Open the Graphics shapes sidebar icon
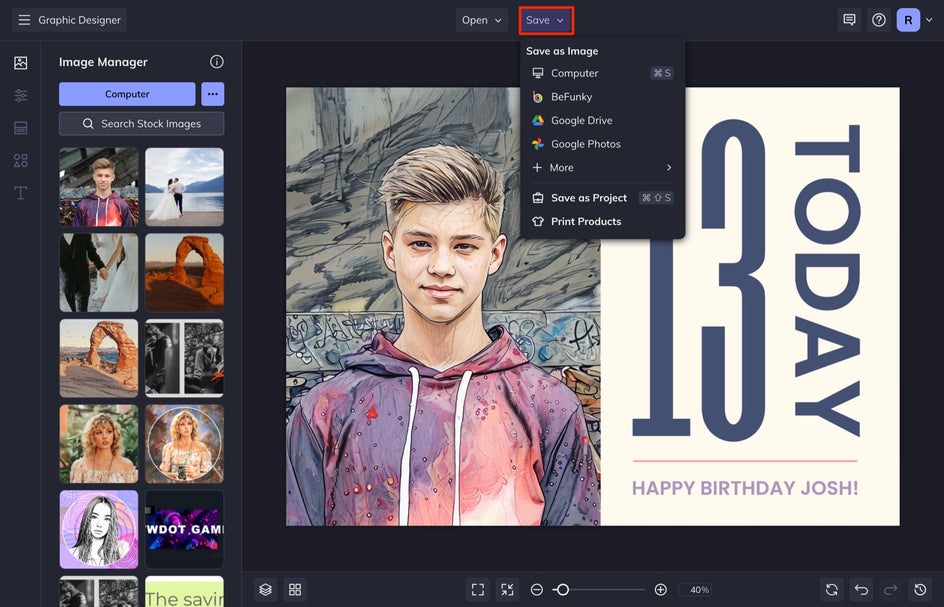This screenshot has height=607, width=944. [20, 160]
